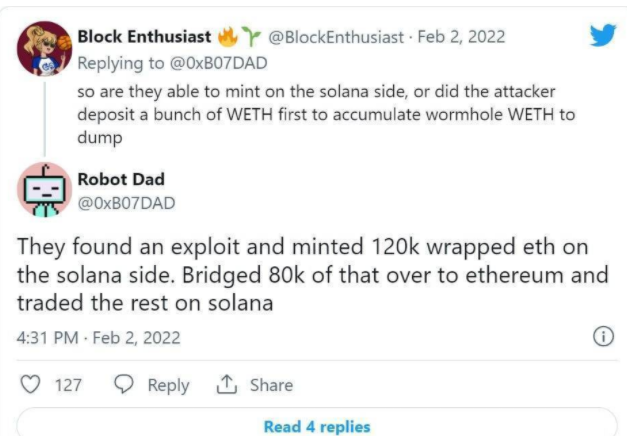Click the 127 likes count

click(68, 385)
